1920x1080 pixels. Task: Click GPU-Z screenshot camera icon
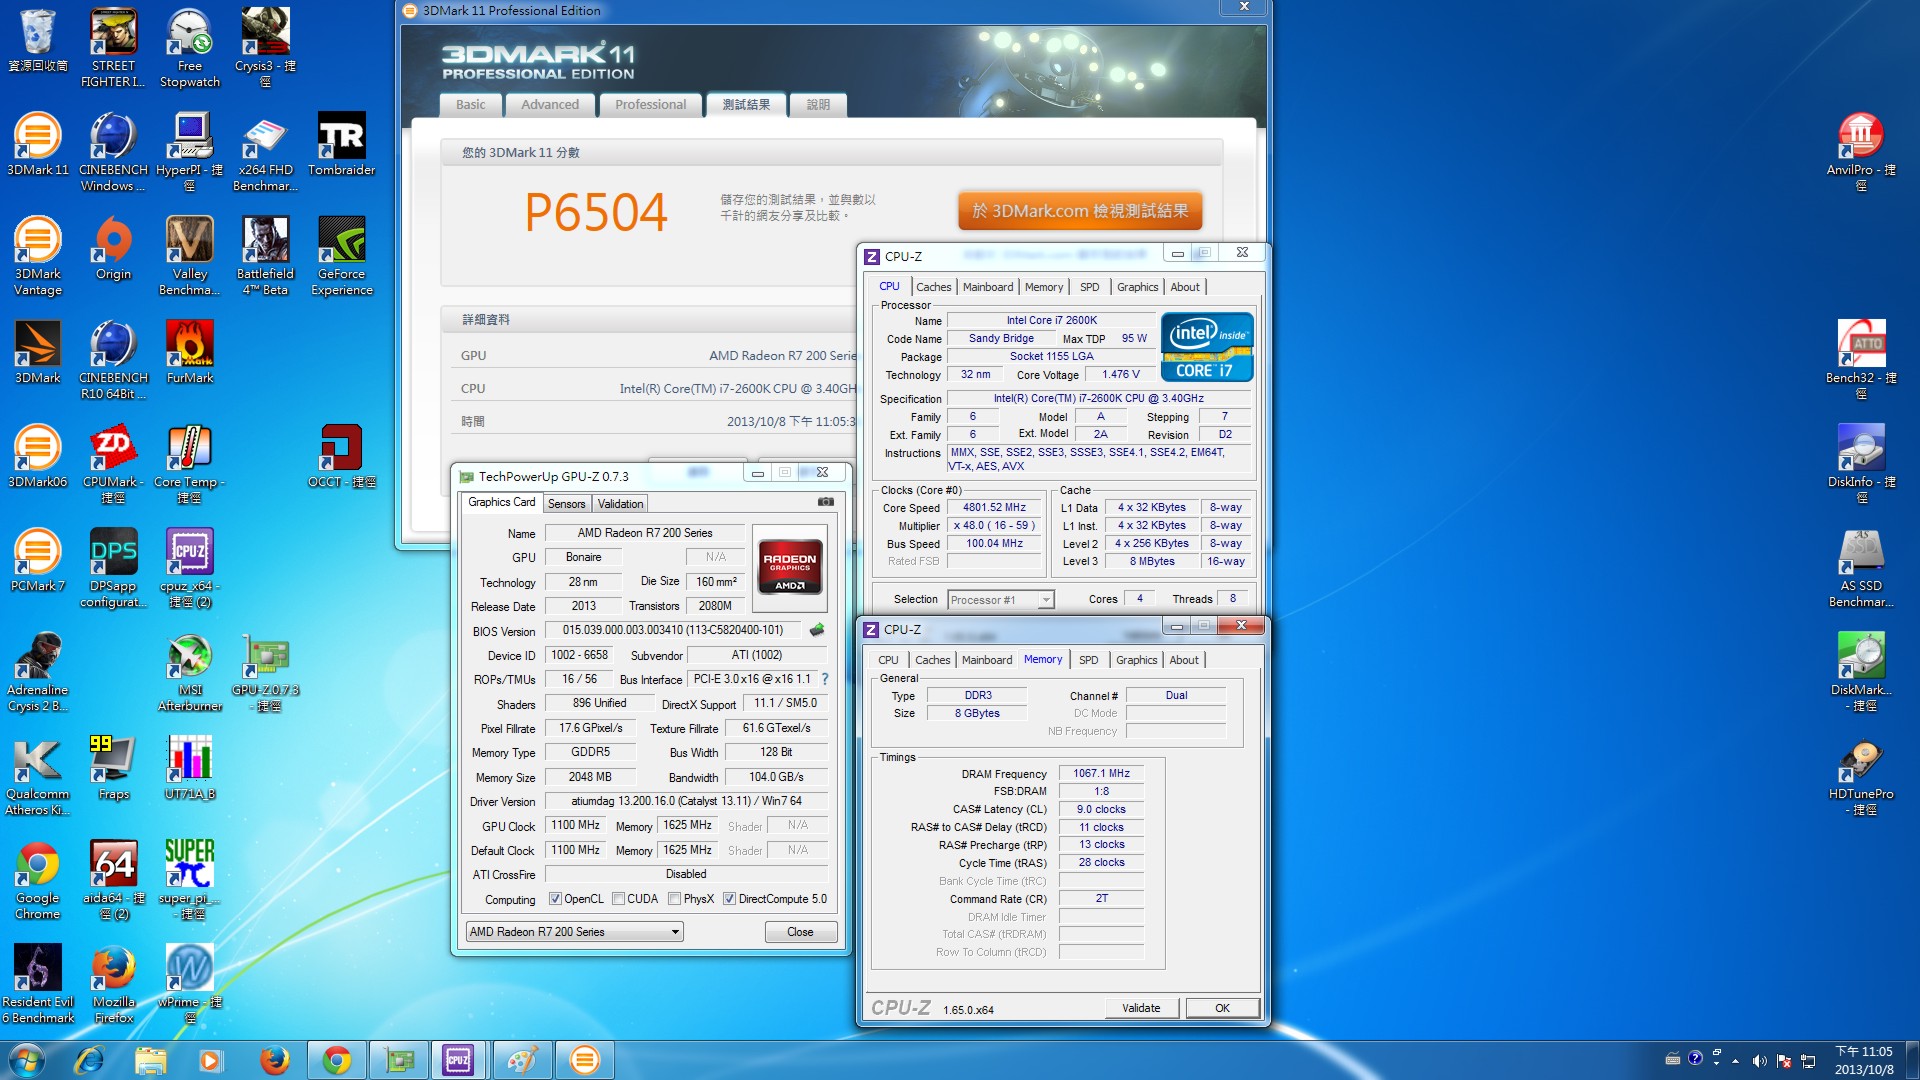tap(825, 502)
